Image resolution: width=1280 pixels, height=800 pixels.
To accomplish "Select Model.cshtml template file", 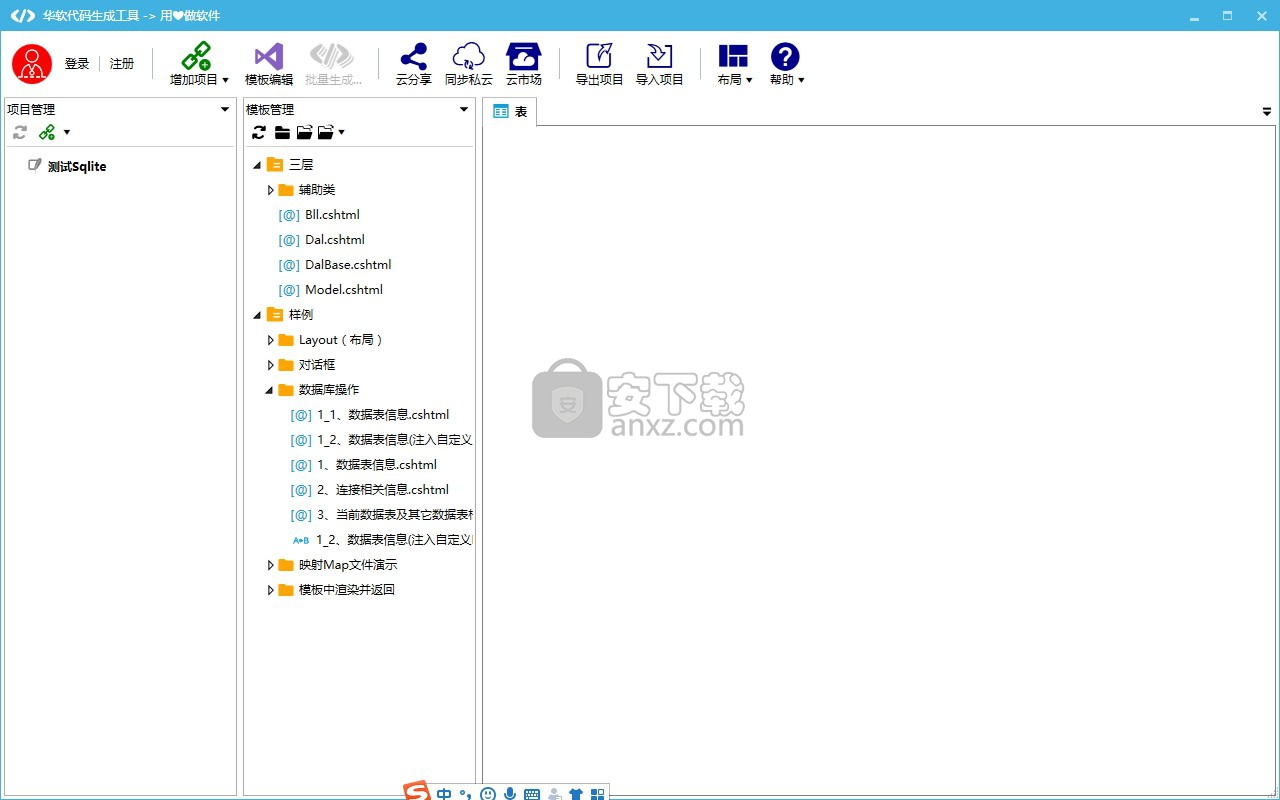I will pos(343,290).
